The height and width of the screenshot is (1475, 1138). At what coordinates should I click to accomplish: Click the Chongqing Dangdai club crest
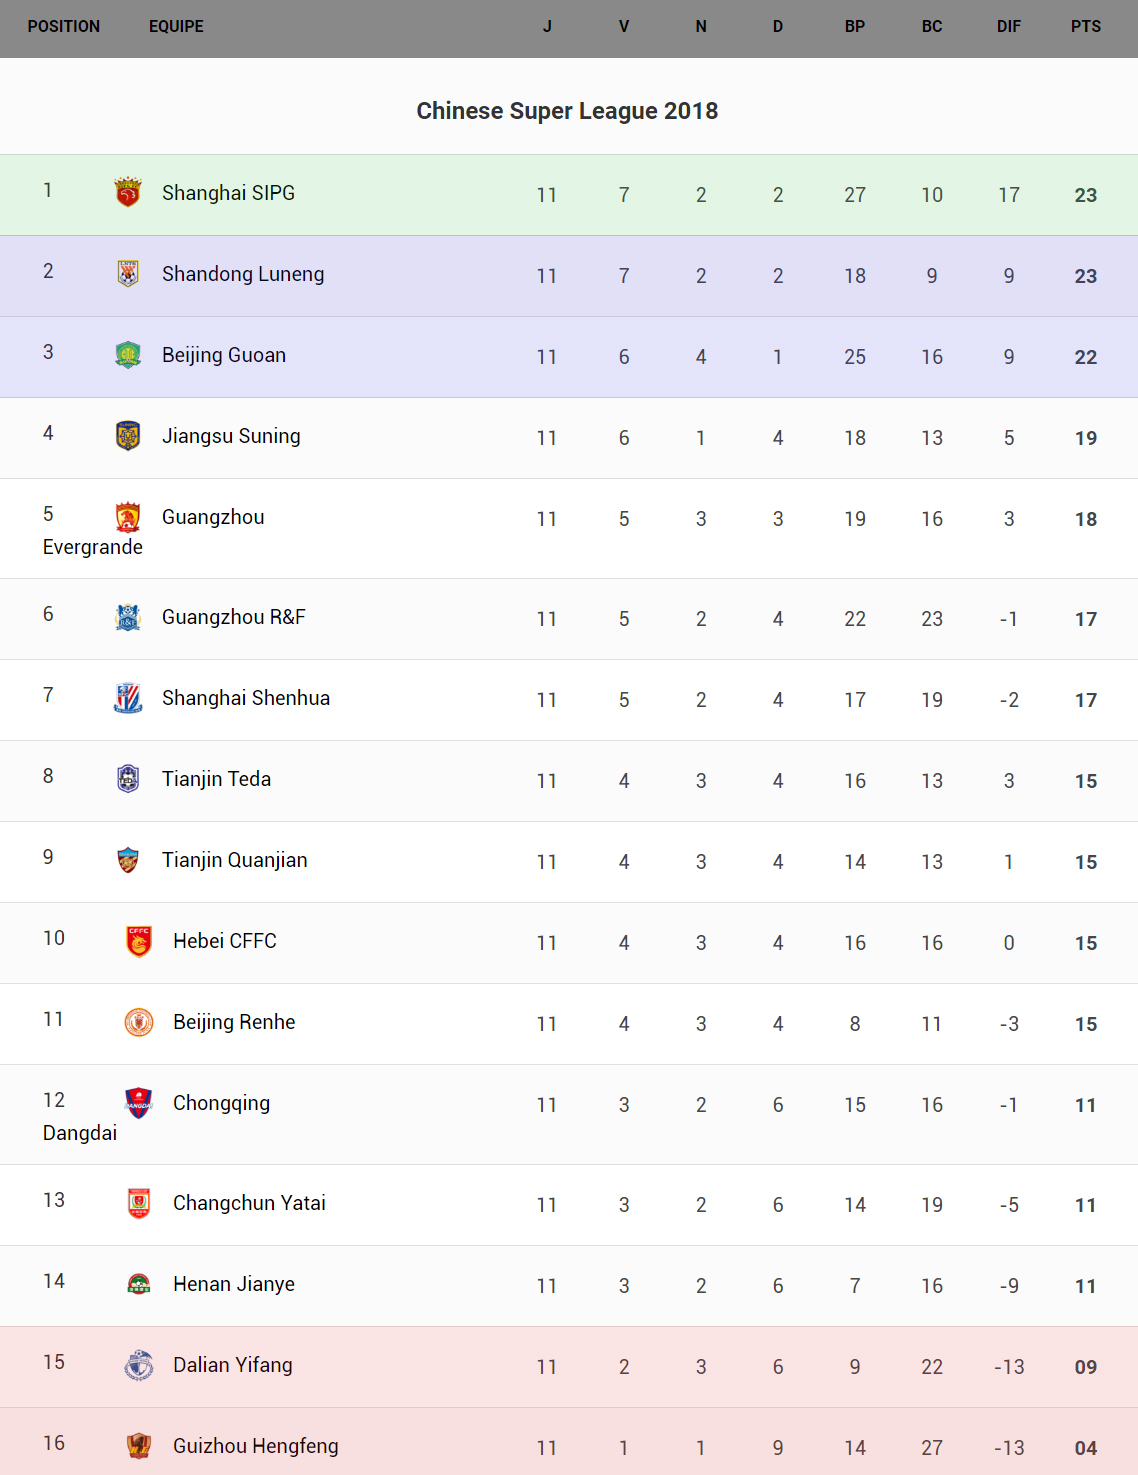click(139, 1103)
